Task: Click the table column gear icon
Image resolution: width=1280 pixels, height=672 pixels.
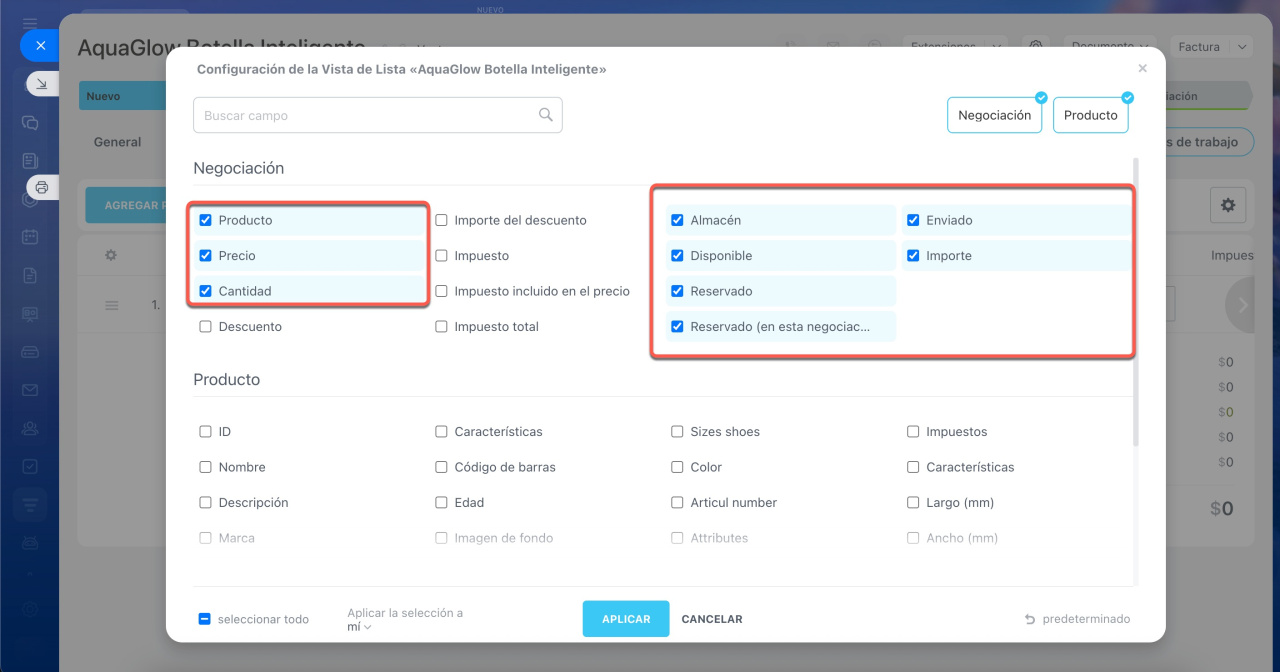Action: click(111, 255)
